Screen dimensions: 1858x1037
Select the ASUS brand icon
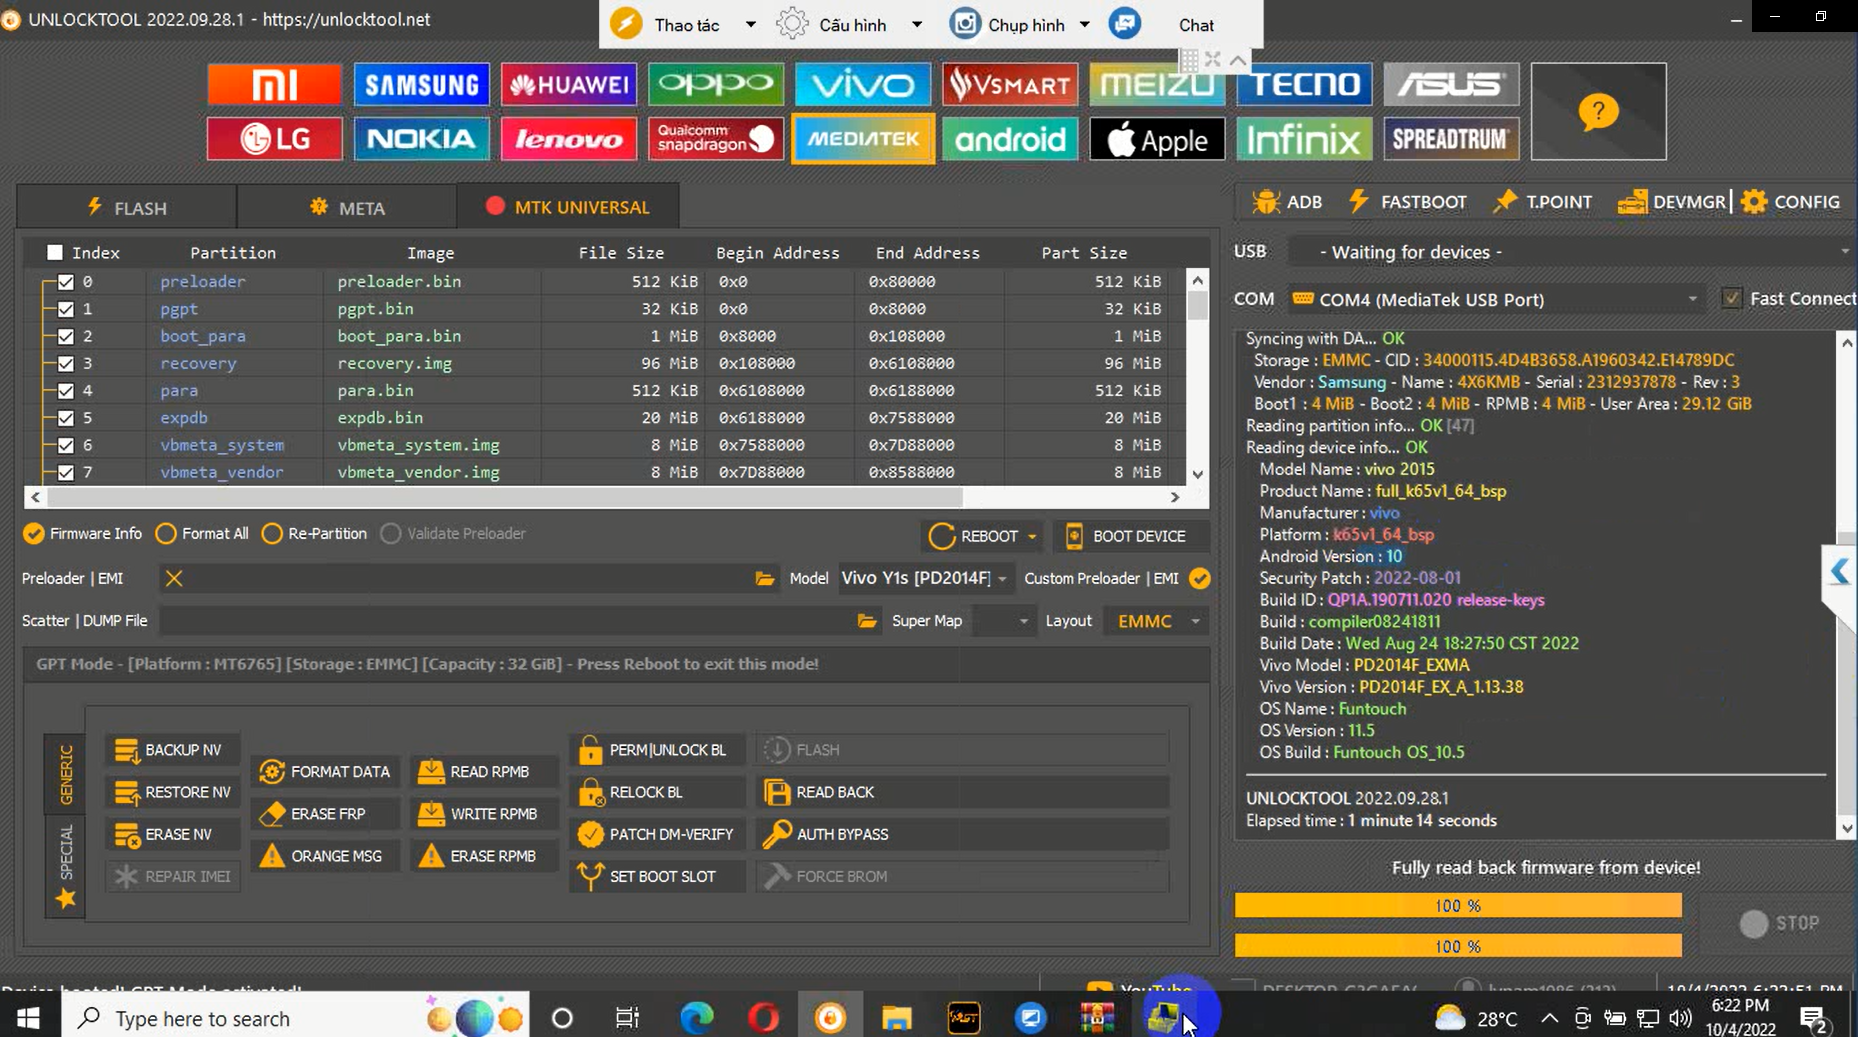1451,85
